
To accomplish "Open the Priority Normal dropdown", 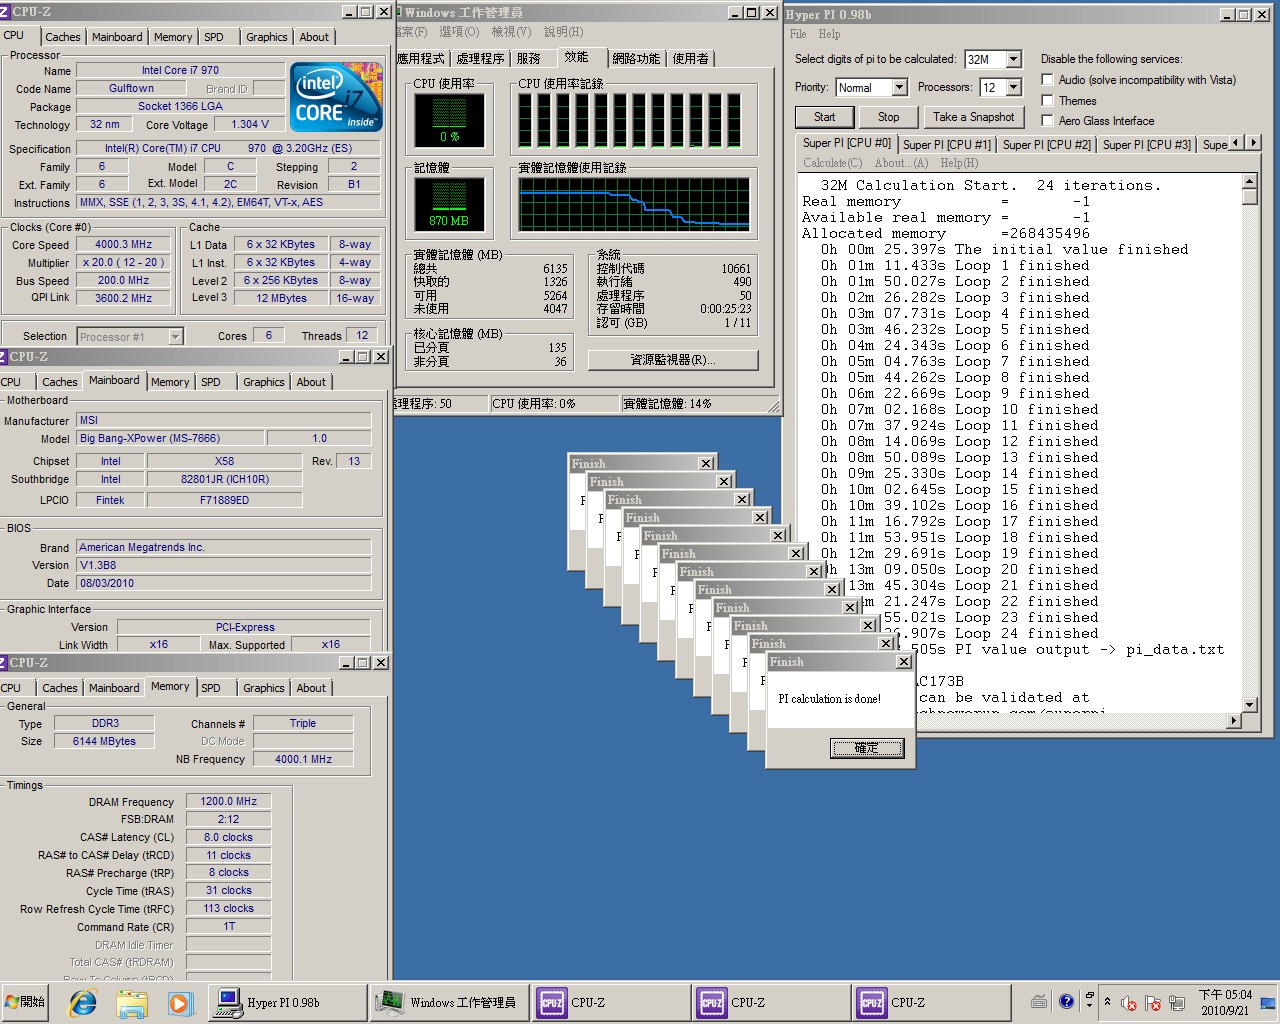I will tap(899, 87).
